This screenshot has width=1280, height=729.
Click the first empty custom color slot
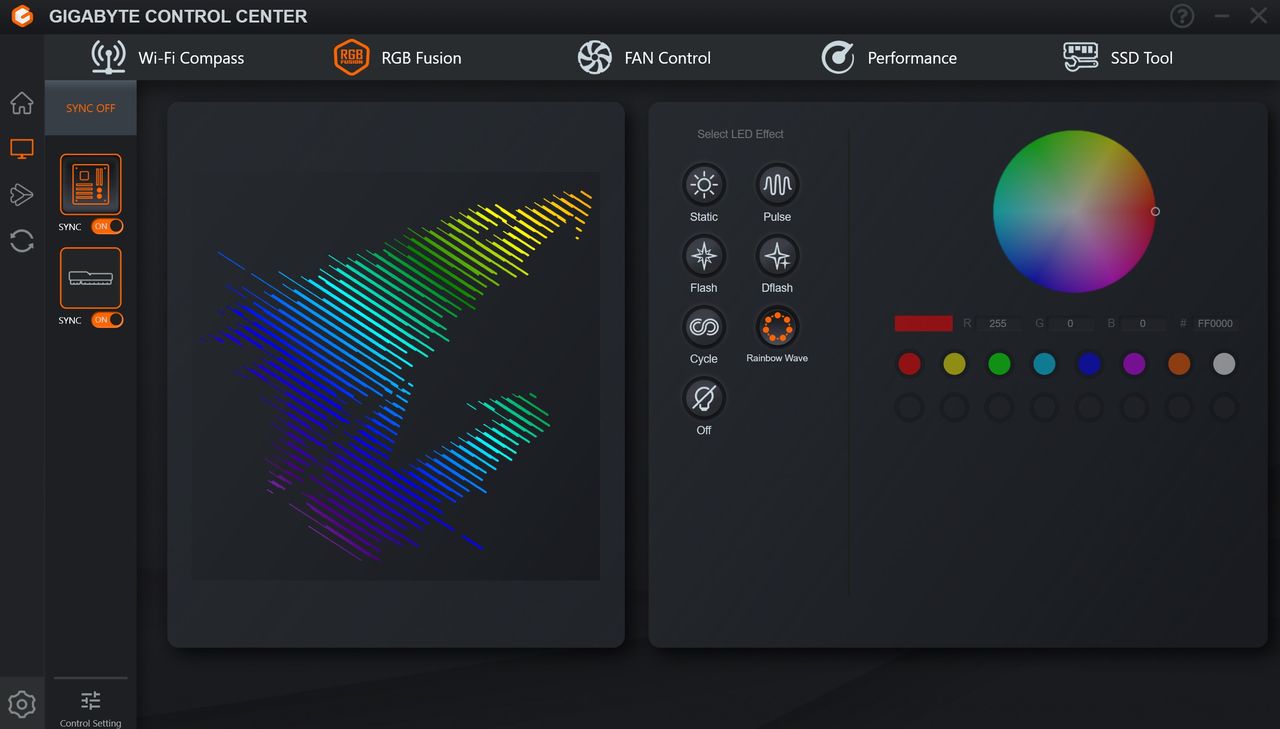[909, 407]
